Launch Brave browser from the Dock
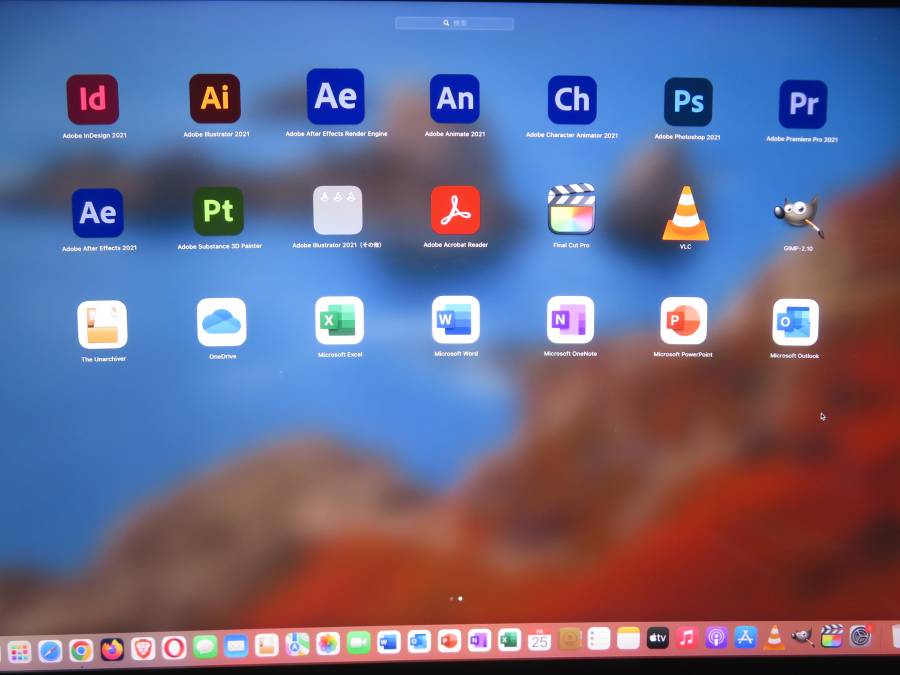The width and height of the screenshot is (900, 675). [143, 649]
